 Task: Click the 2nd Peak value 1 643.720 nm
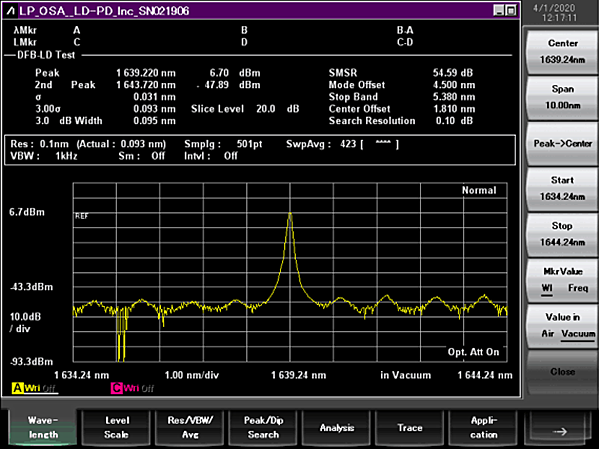[146, 85]
